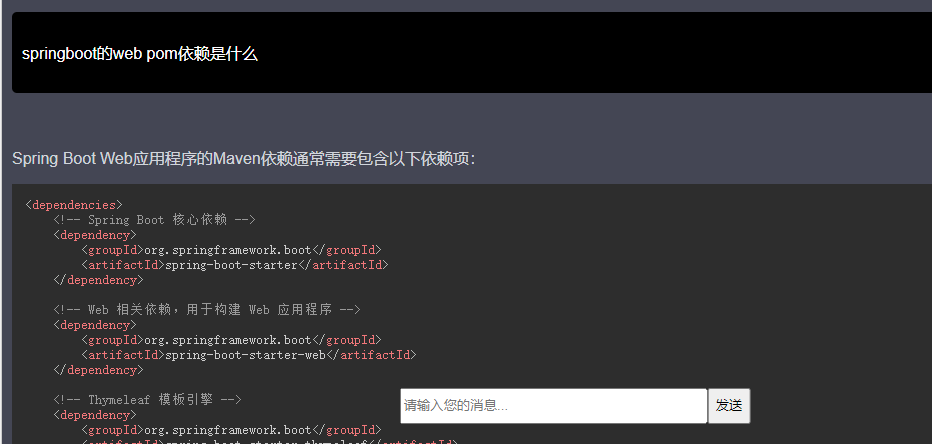
Task: Click the spring-boot-starter artifactId line
Action: click(235, 265)
